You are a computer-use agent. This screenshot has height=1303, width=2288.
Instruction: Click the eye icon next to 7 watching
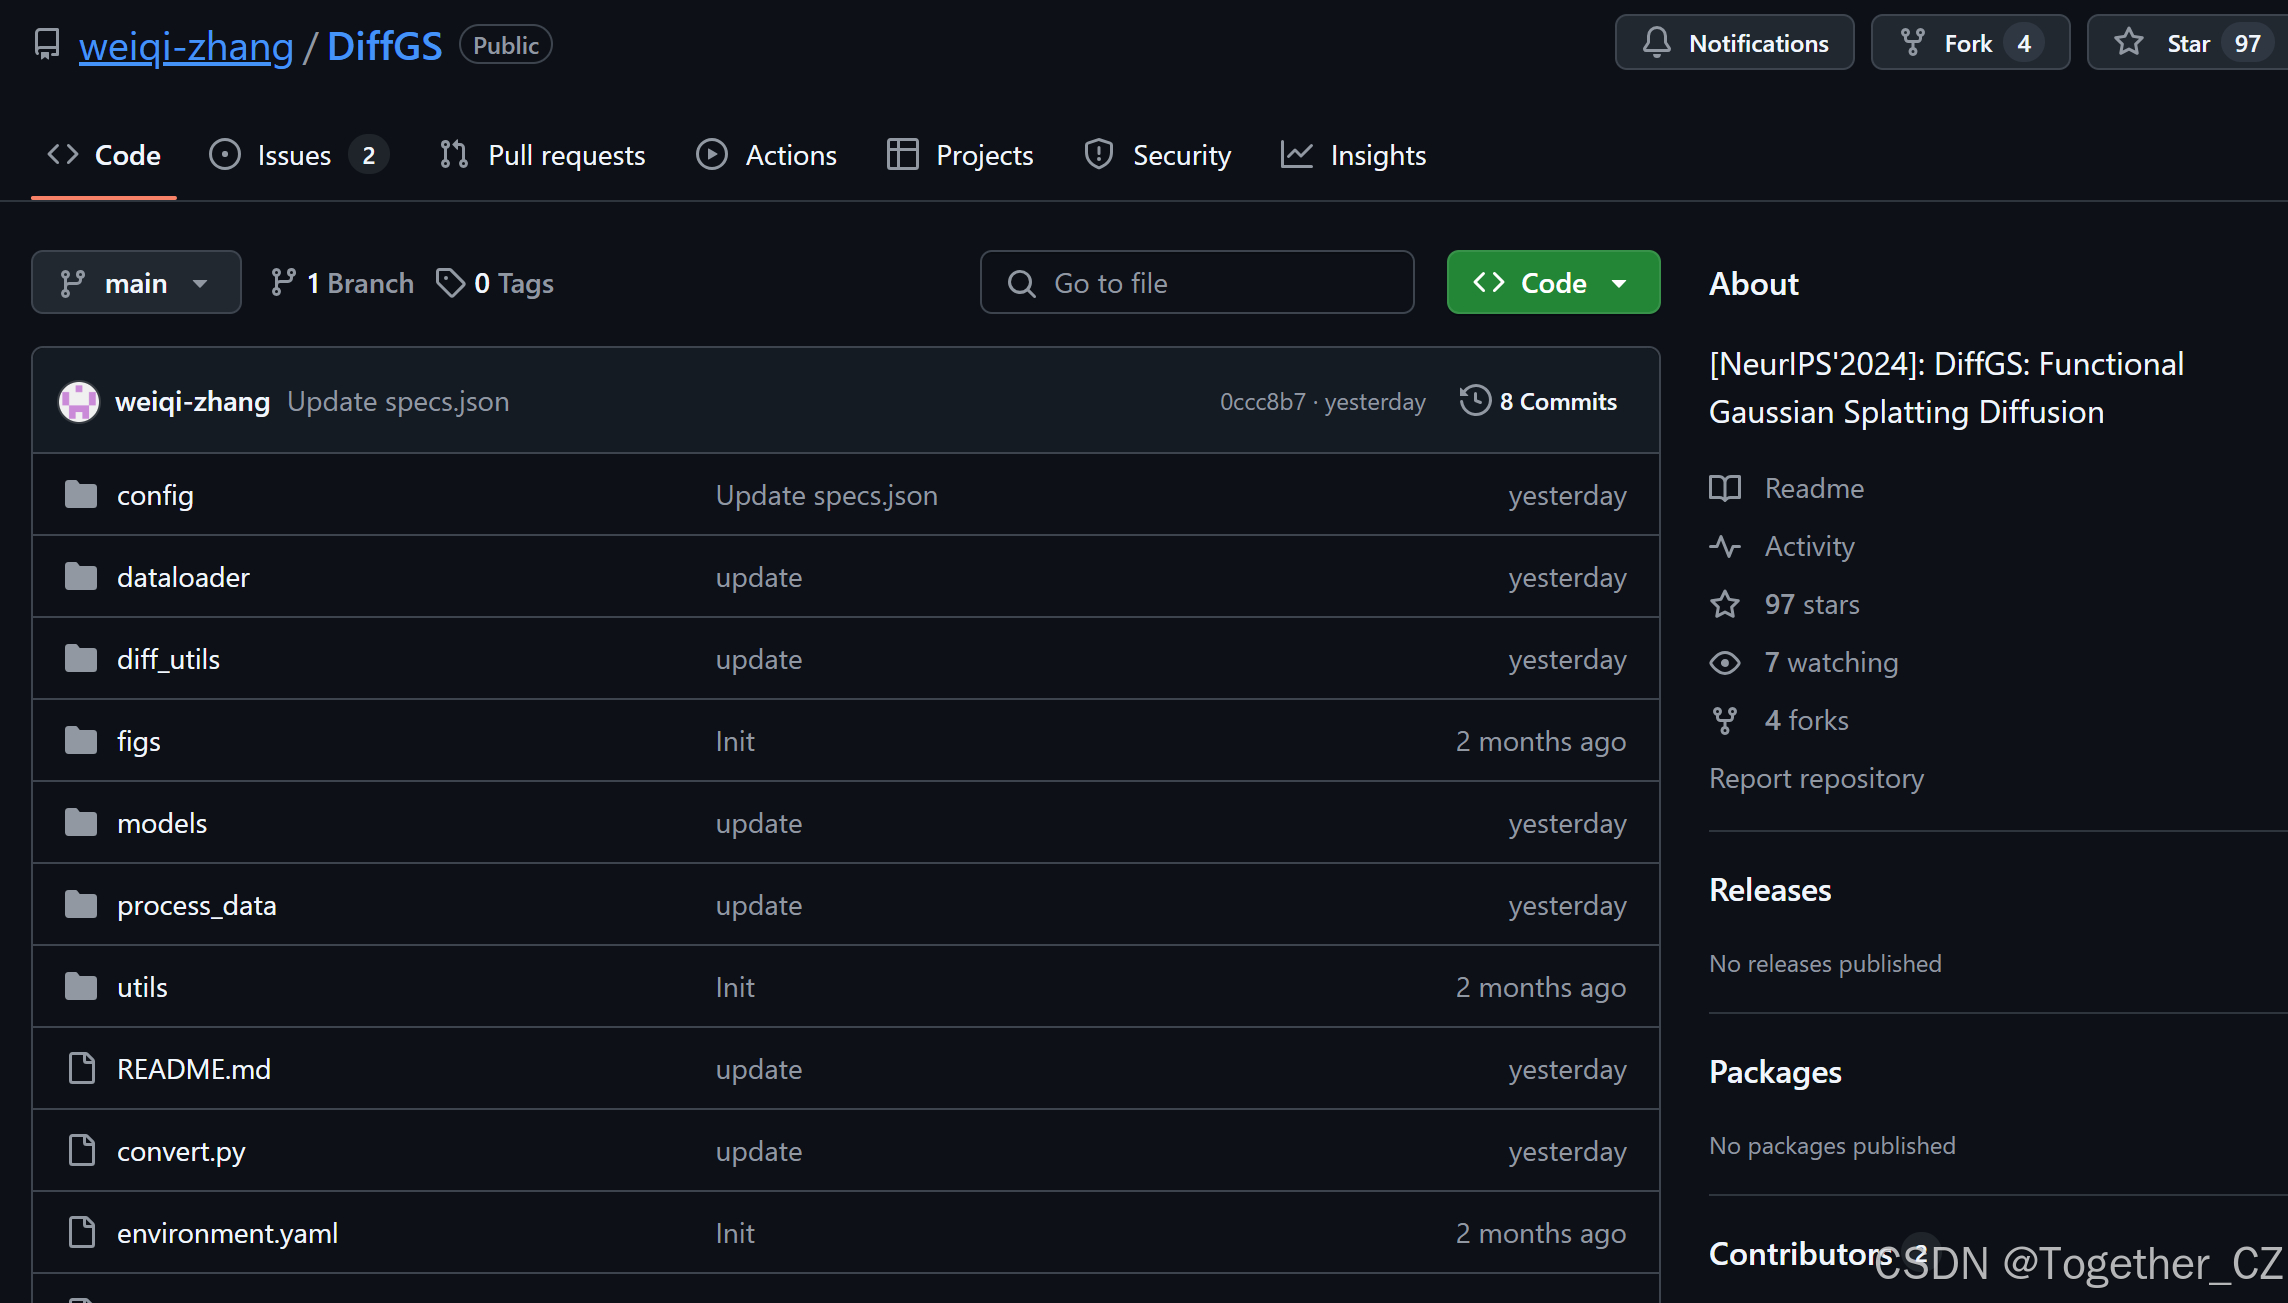pyautogui.click(x=1725, y=662)
